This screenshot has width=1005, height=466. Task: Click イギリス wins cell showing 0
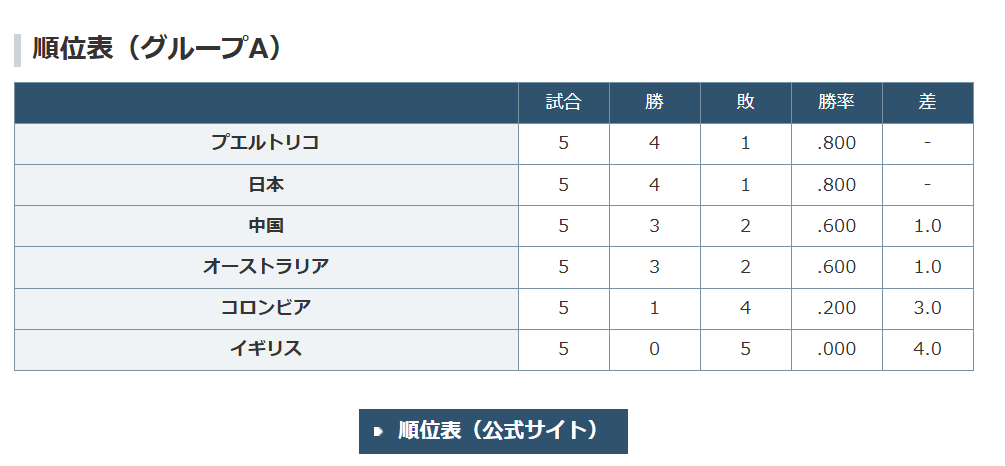click(x=654, y=349)
